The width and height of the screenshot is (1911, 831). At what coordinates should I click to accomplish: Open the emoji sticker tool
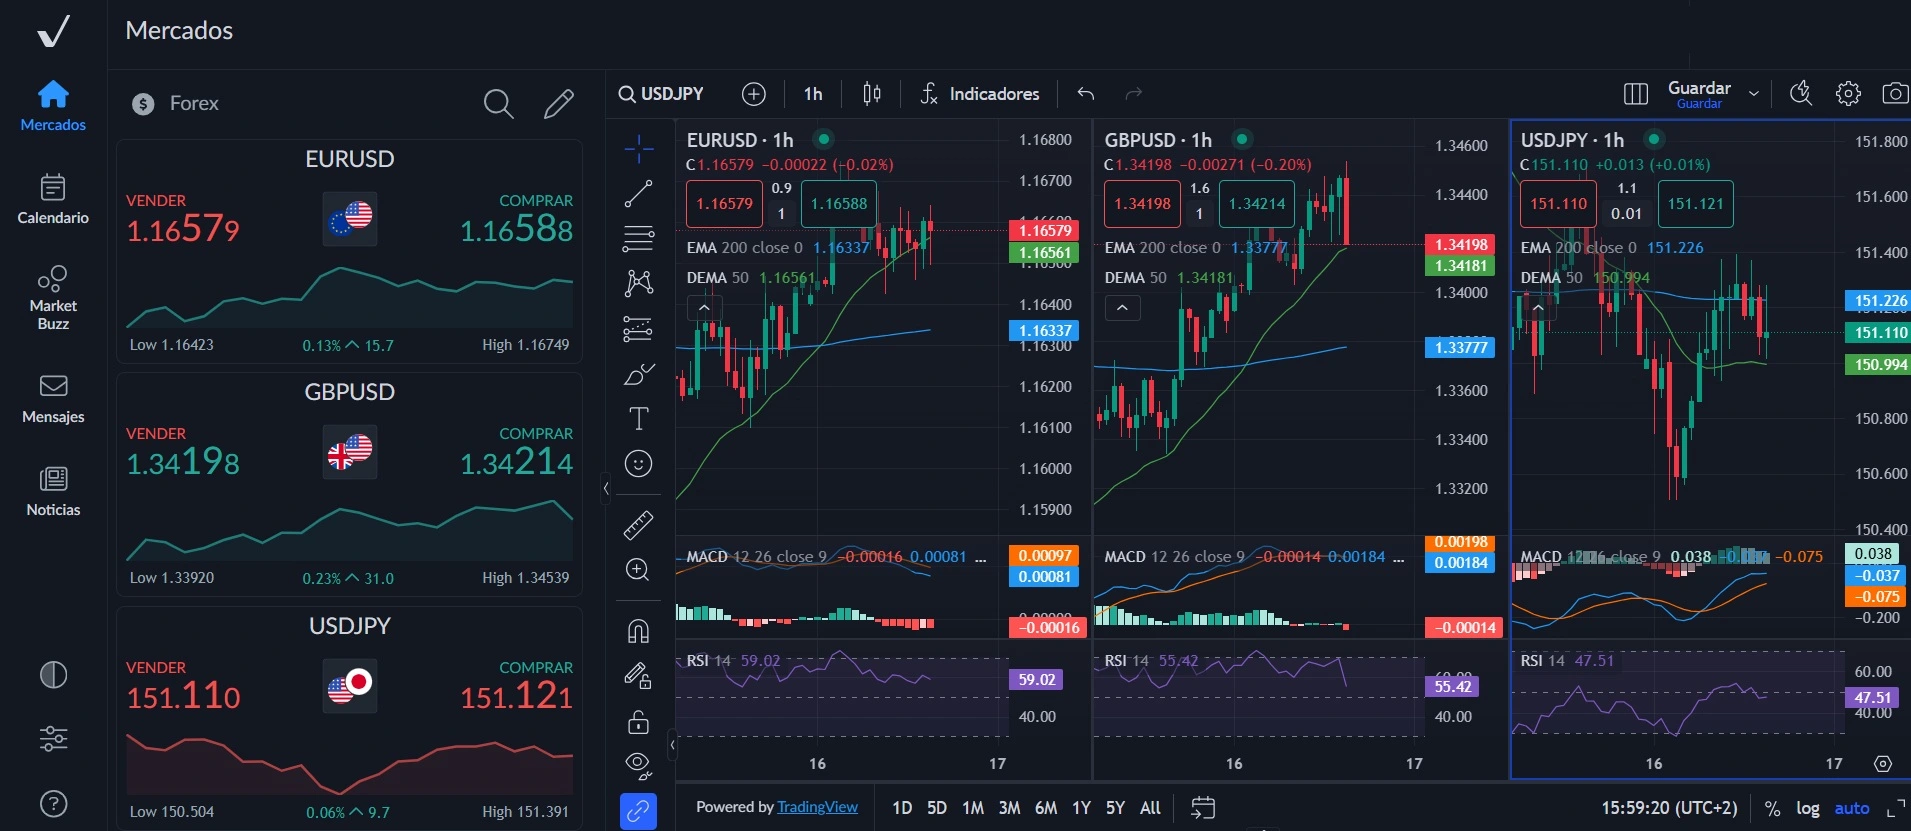638,464
